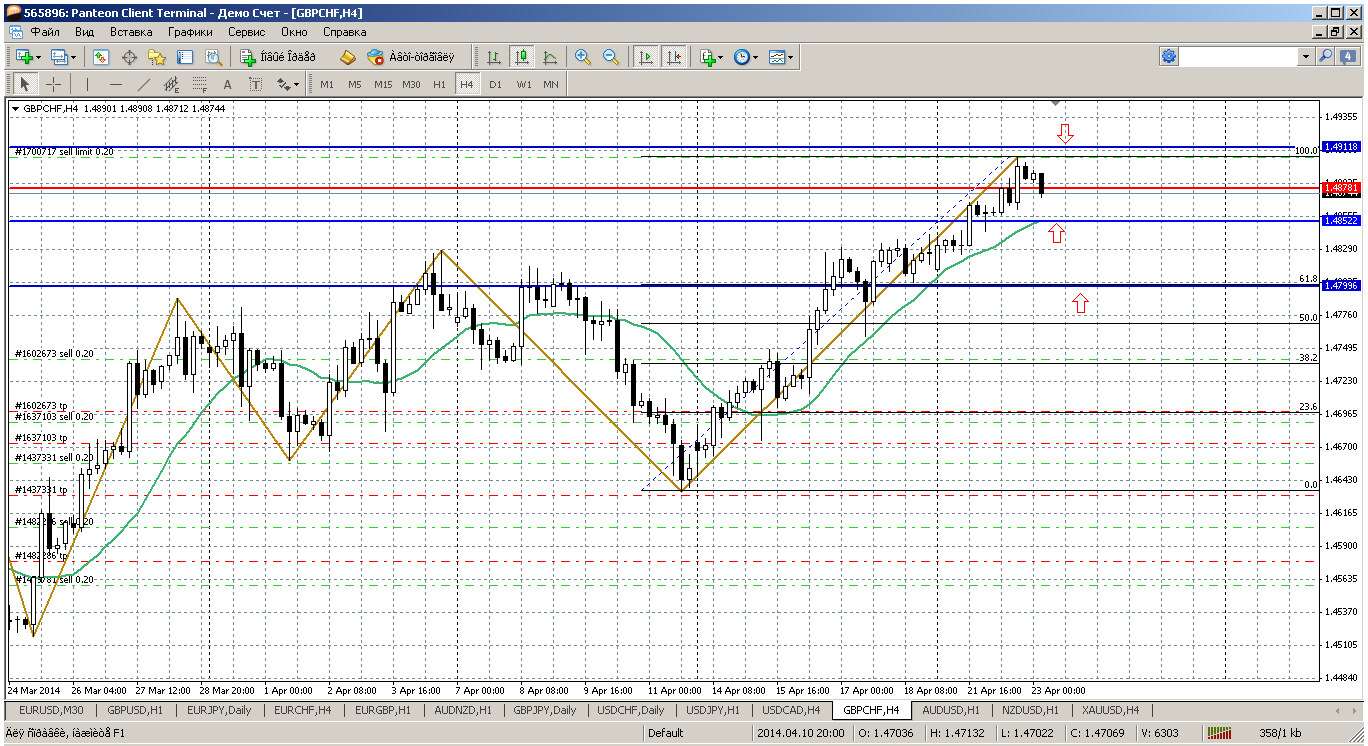Switch chart to bar chart mode
This screenshot has height=746, width=1368.
point(494,57)
